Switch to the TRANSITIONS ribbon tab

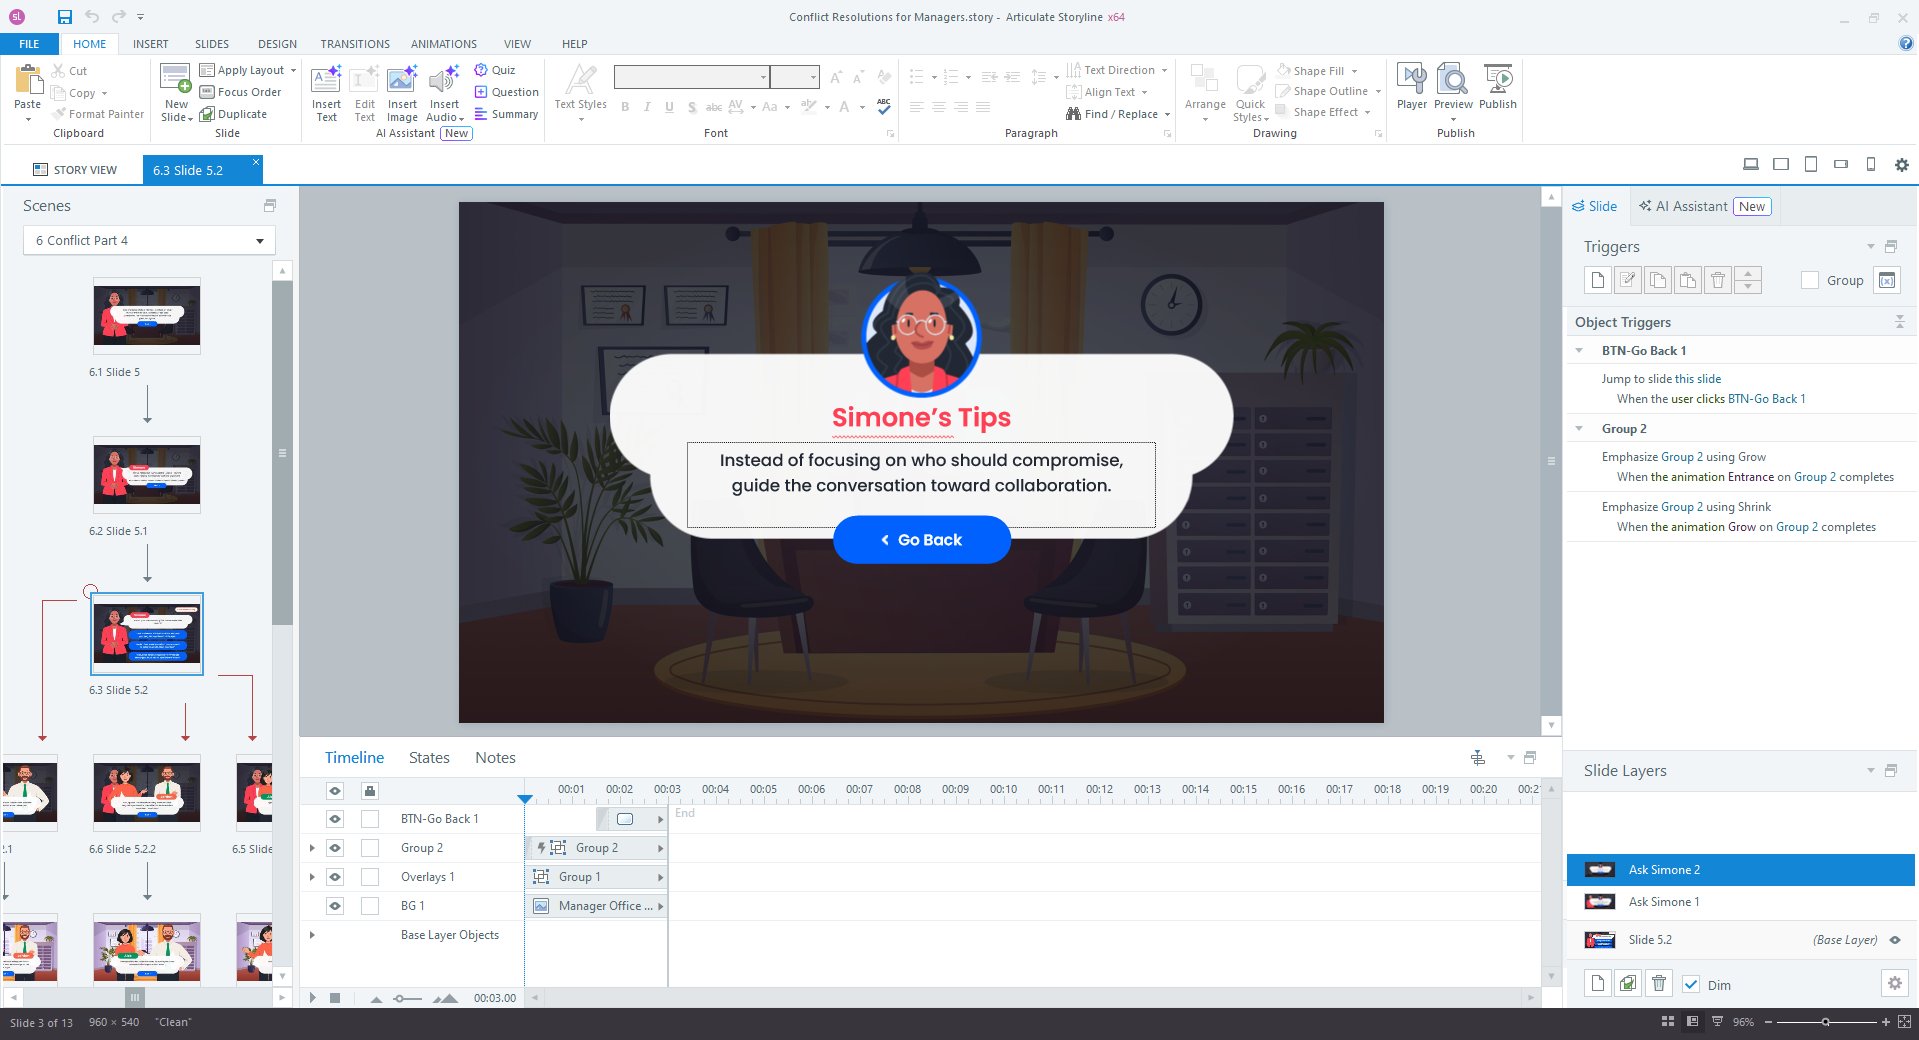pos(355,44)
